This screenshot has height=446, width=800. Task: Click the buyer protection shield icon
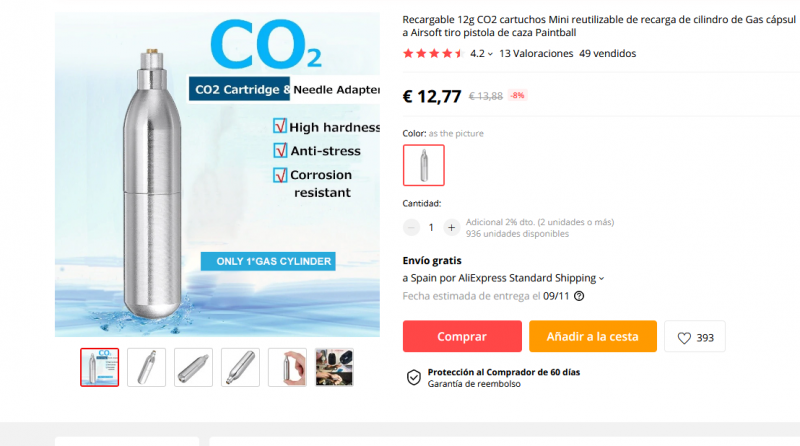413,377
